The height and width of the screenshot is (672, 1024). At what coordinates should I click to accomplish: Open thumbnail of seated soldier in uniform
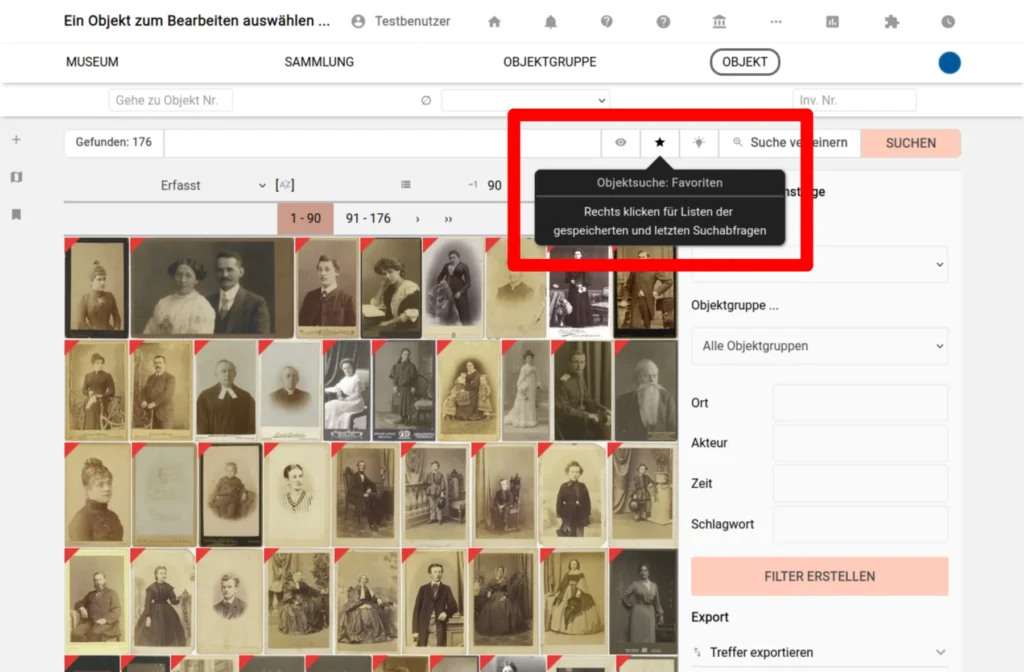tap(583, 390)
